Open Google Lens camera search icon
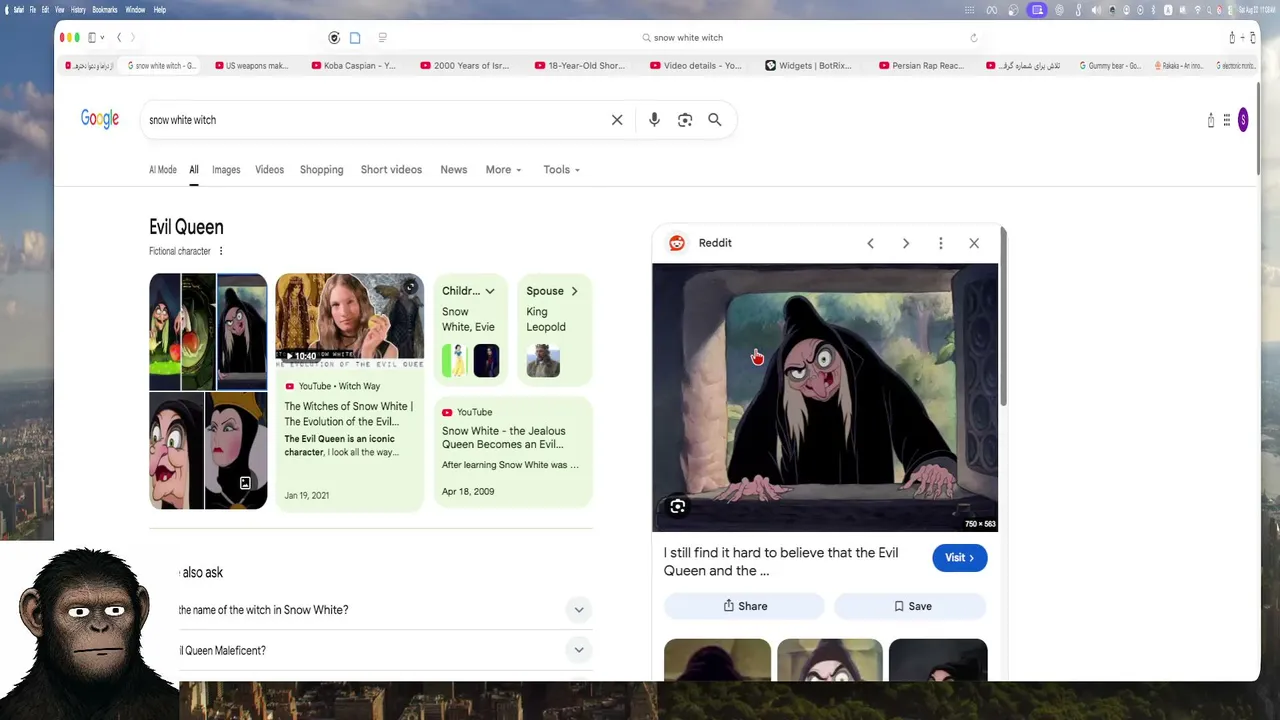 tap(685, 120)
